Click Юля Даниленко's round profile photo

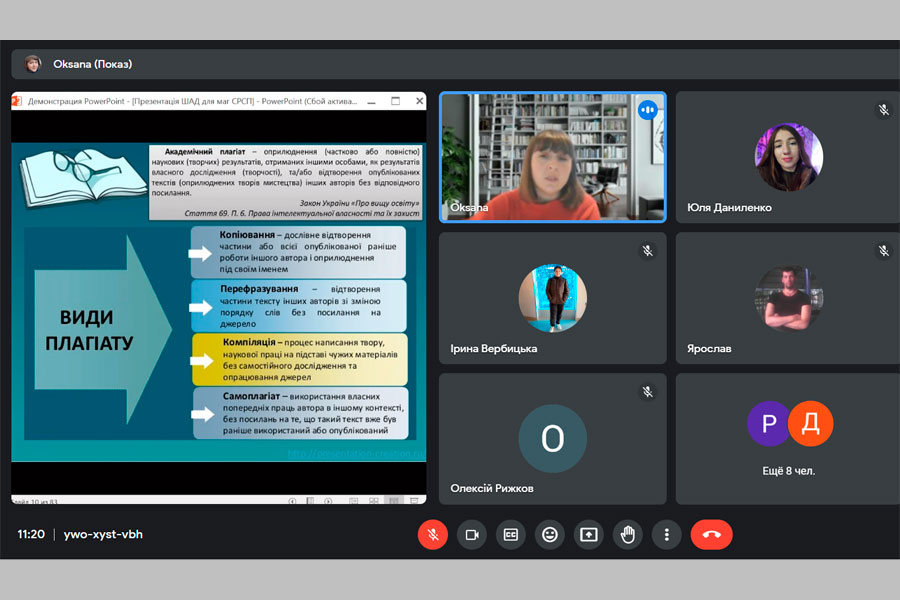point(789,157)
